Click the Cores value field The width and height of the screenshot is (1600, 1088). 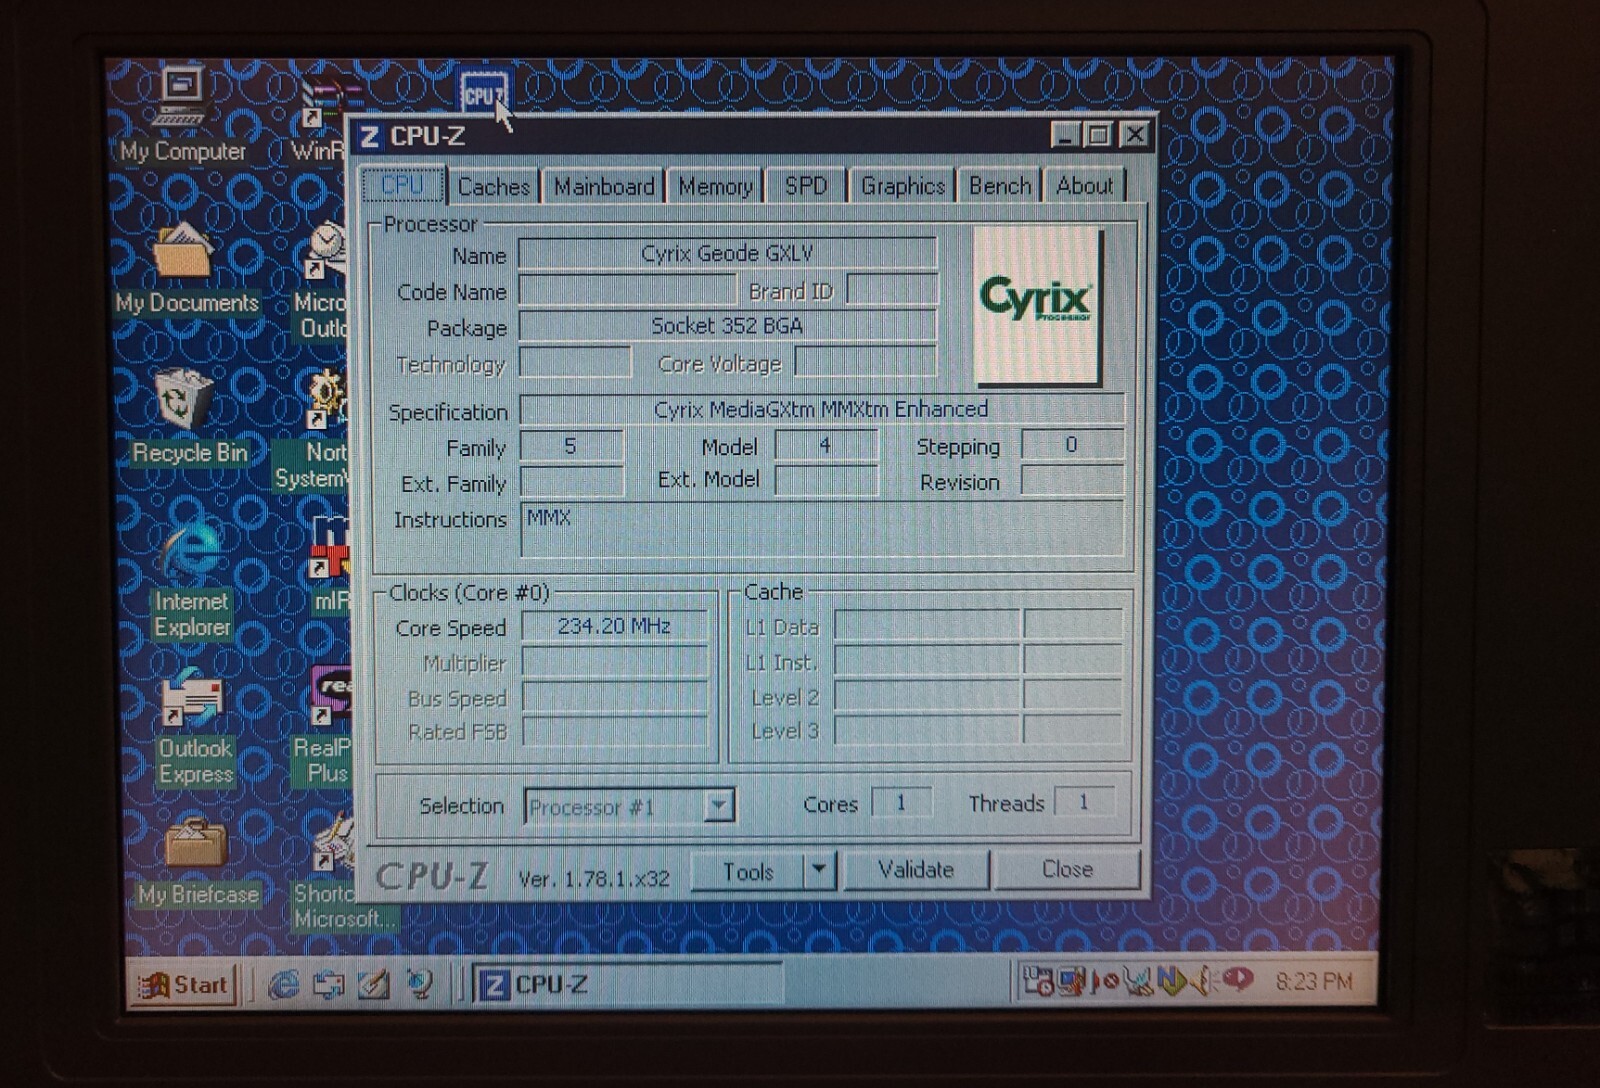(901, 803)
